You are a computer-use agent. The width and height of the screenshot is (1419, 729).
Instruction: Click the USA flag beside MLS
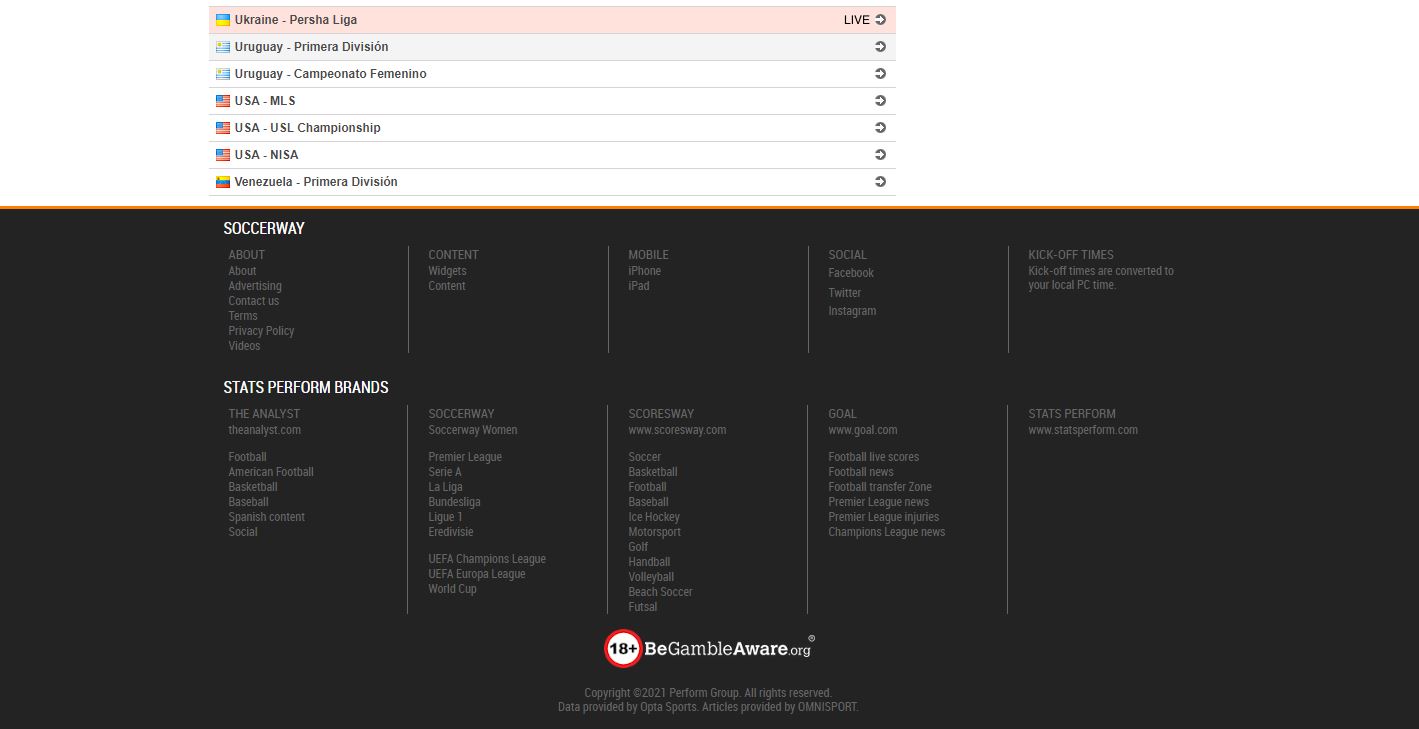coord(223,101)
